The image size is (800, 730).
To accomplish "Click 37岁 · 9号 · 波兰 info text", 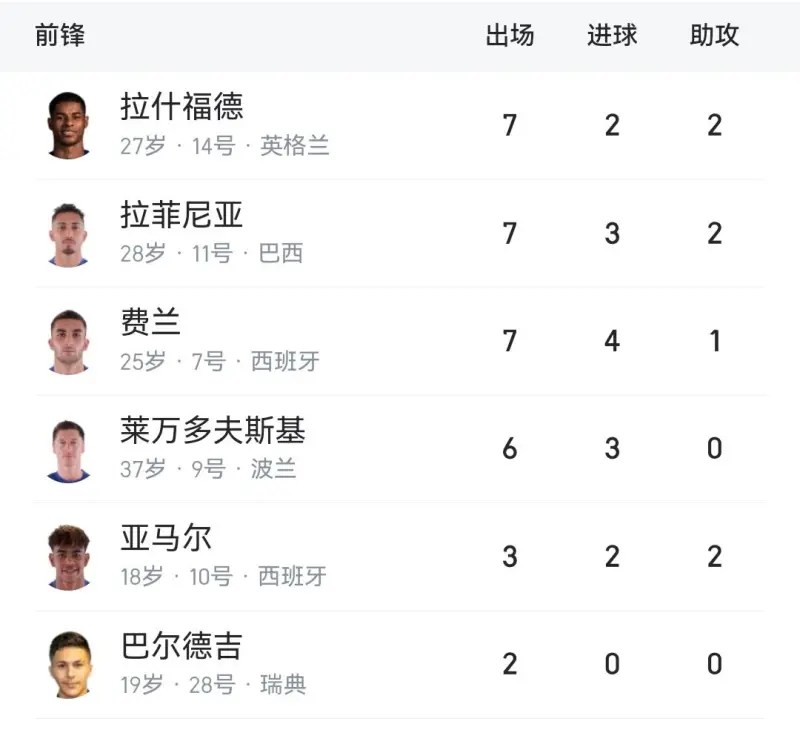I will pos(208,469).
